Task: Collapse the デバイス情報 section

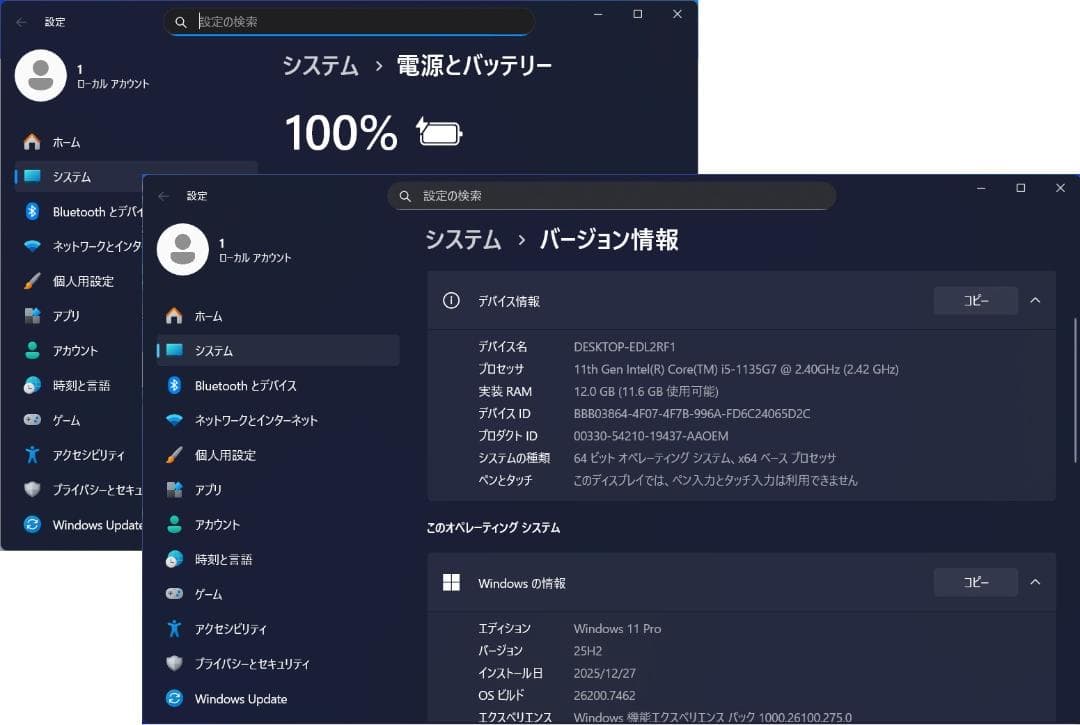Action: coord(1035,300)
